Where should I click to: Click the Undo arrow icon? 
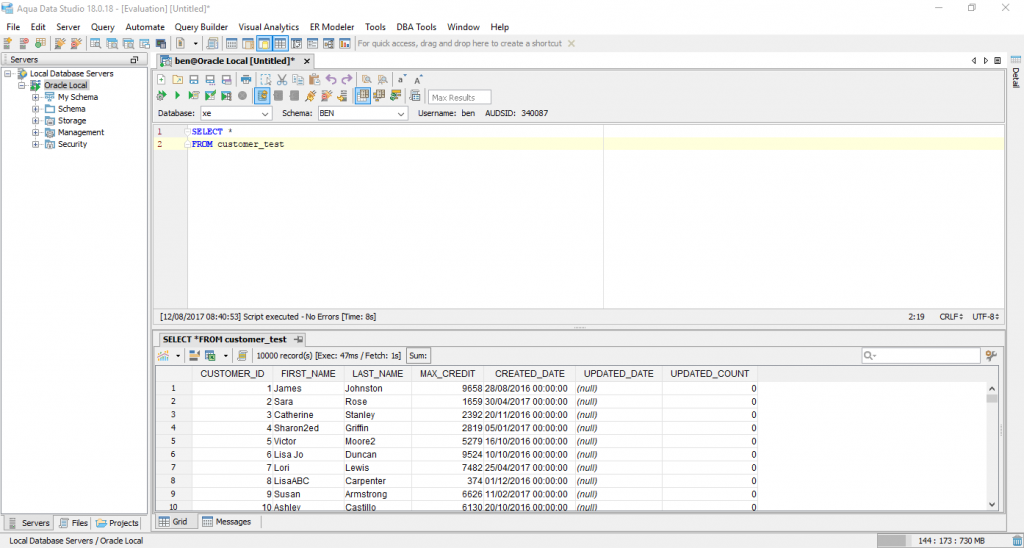pyautogui.click(x=331, y=80)
